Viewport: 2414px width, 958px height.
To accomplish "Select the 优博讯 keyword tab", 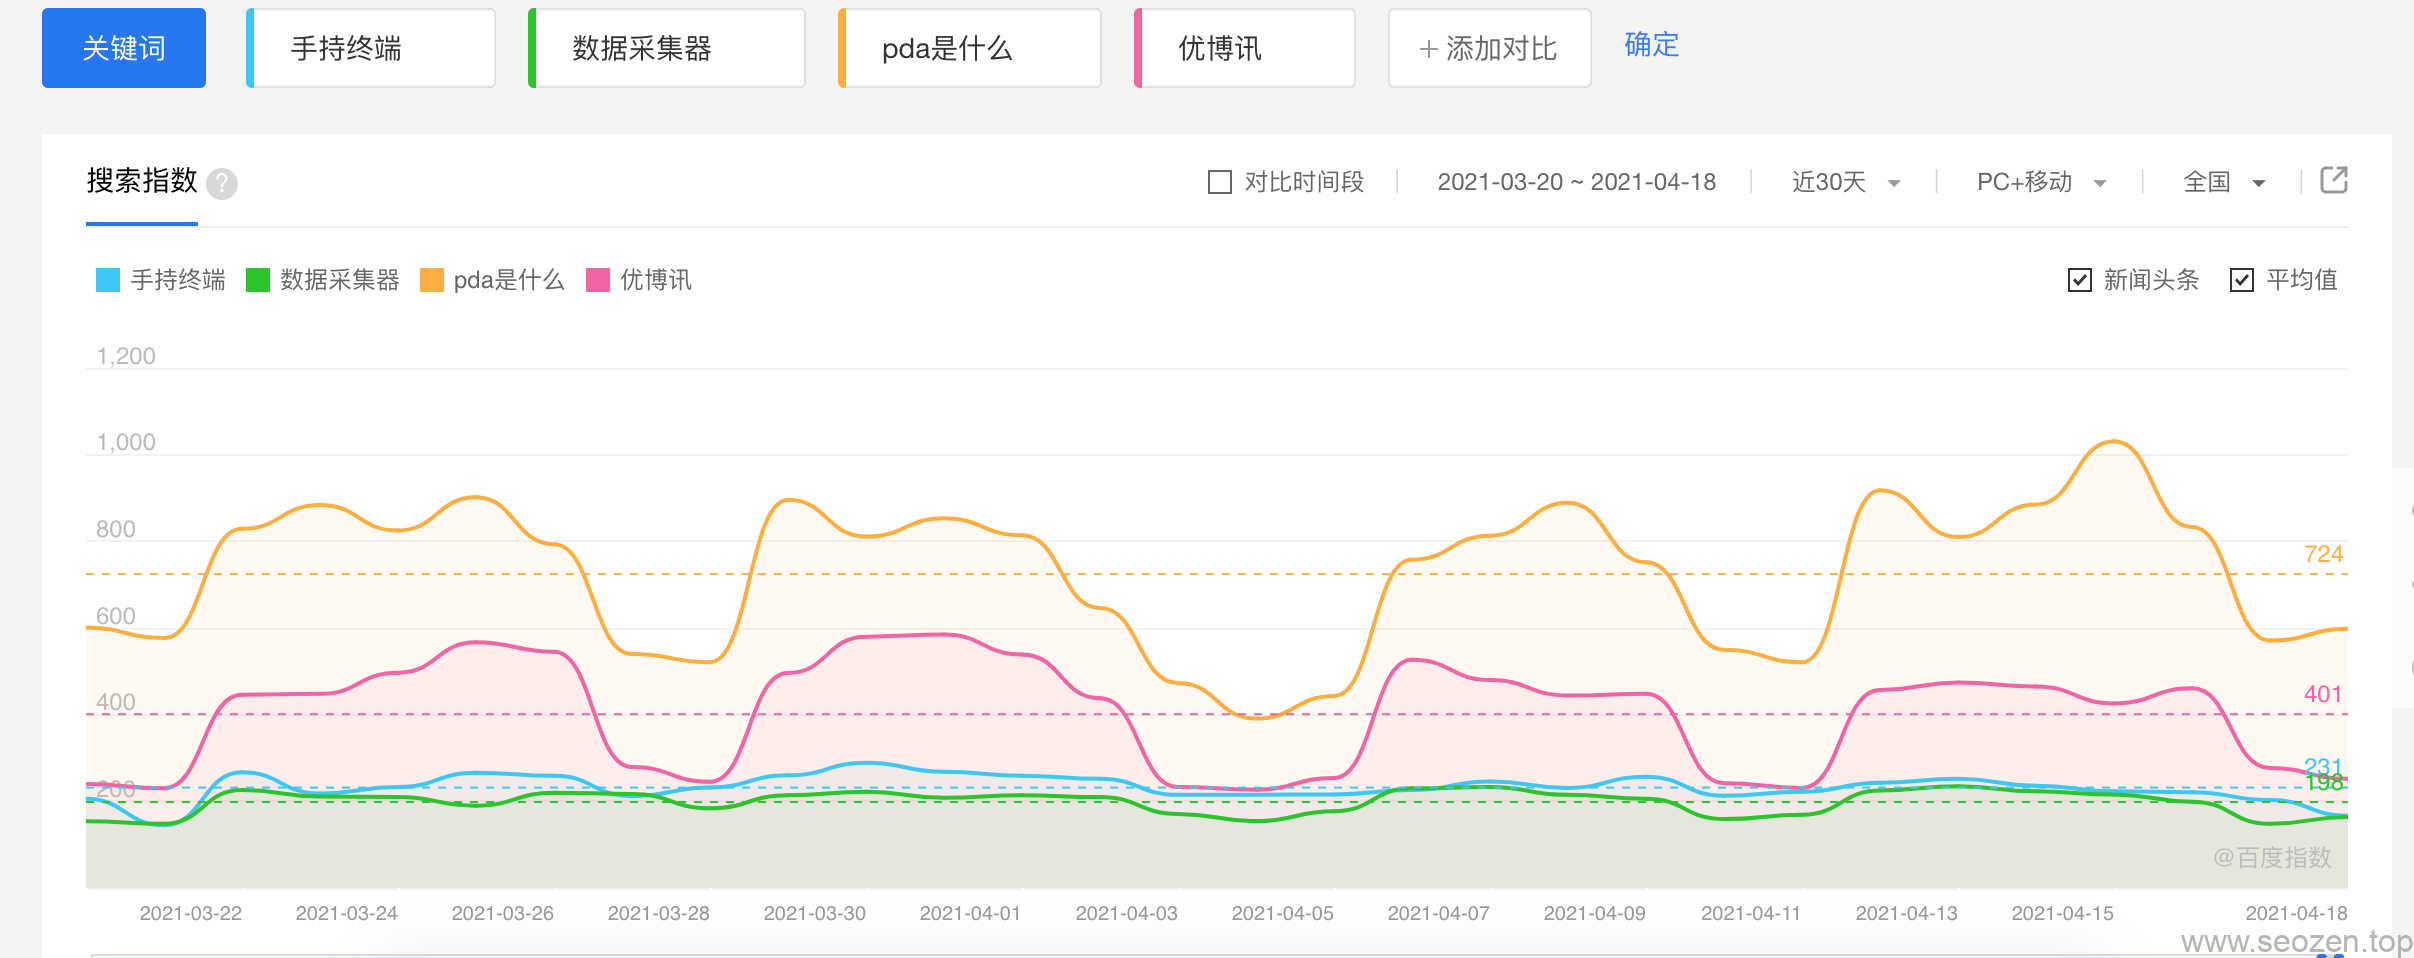I will pyautogui.click(x=1244, y=47).
